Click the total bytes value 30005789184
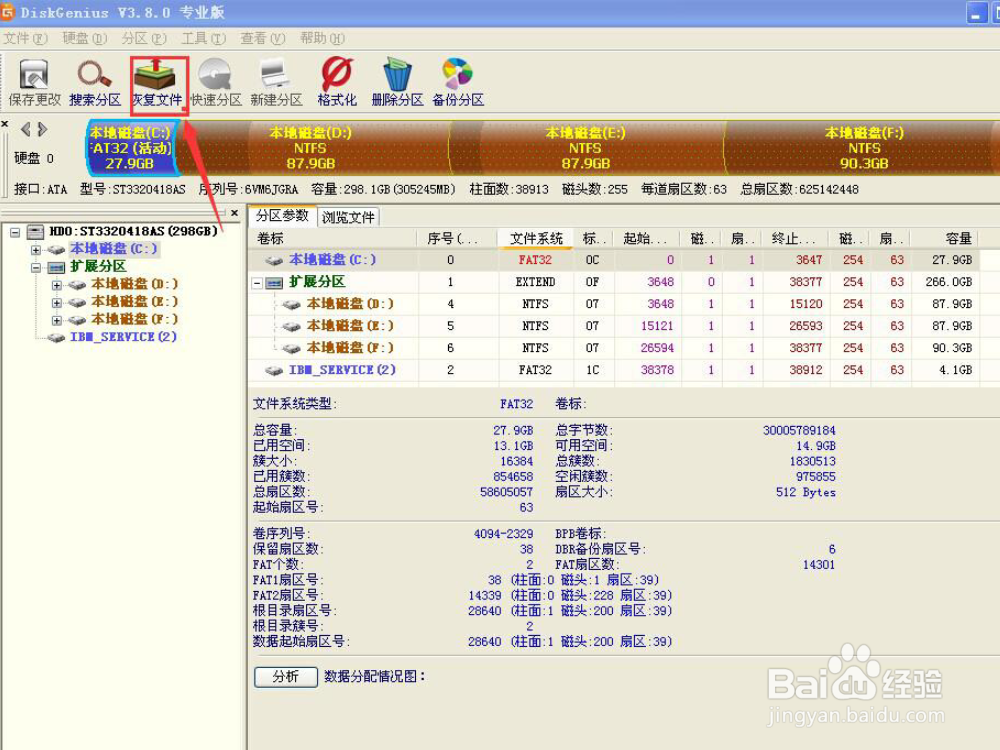 tap(799, 430)
